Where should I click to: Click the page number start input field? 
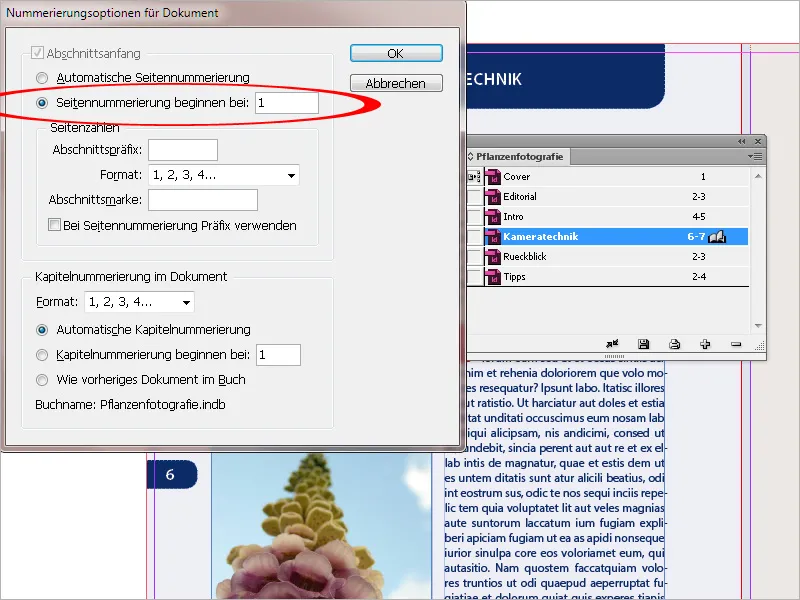click(x=287, y=103)
